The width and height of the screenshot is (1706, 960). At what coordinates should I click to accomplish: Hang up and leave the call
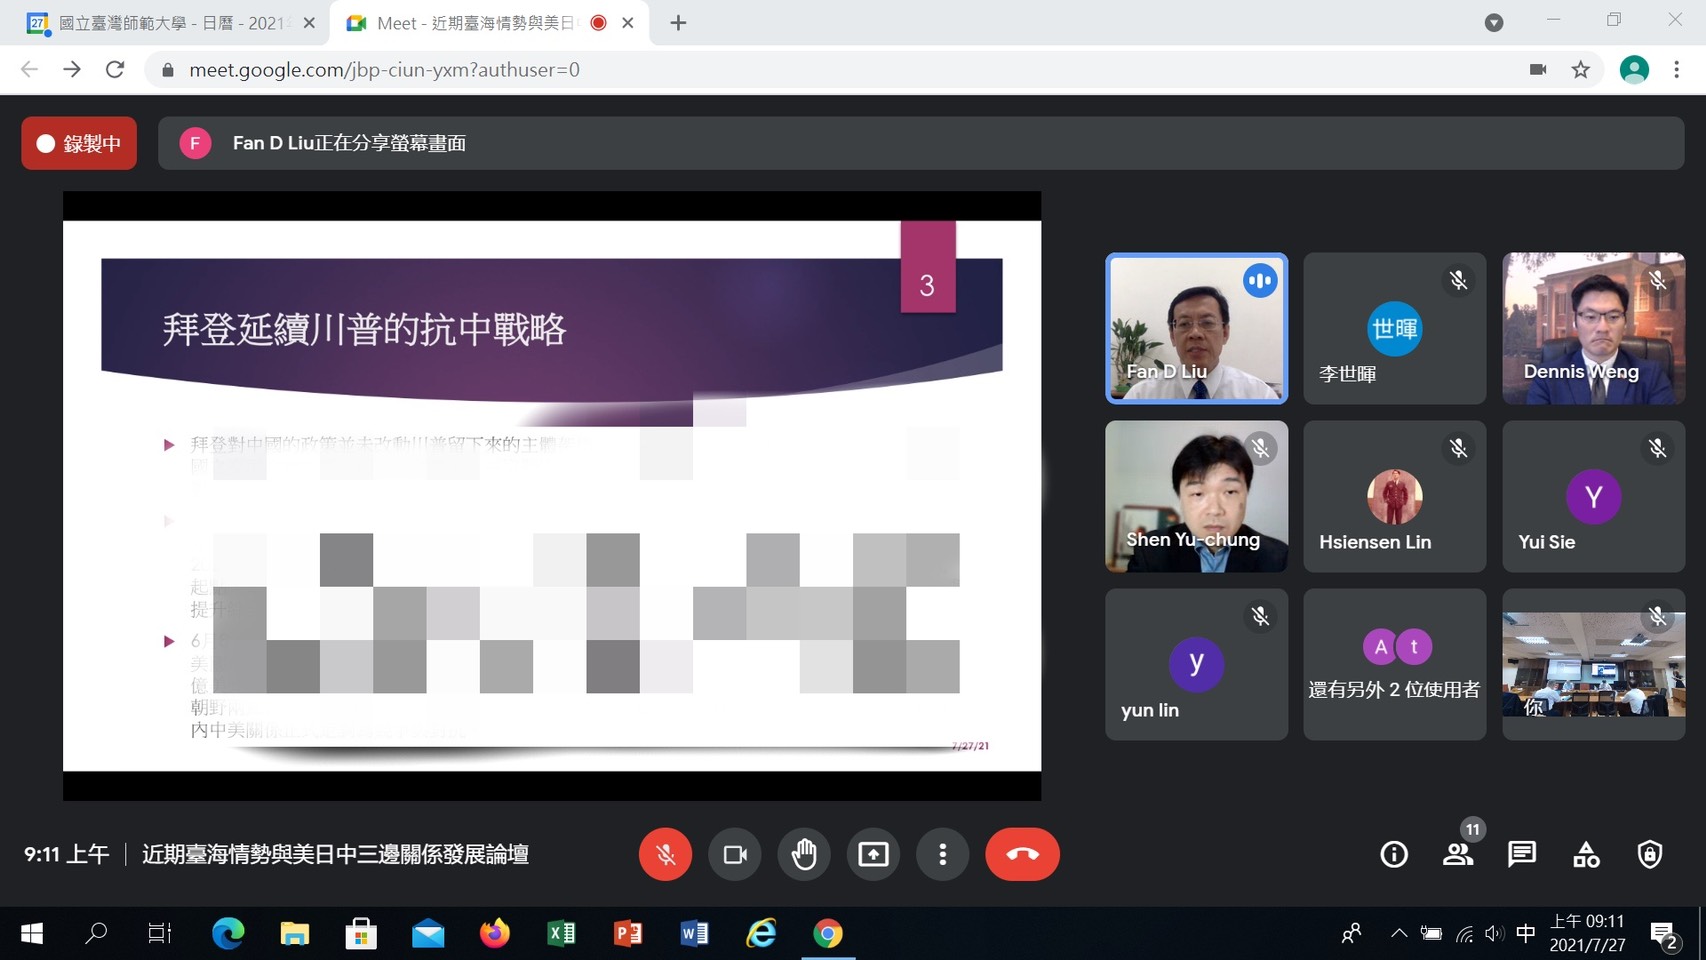[x=1021, y=854]
